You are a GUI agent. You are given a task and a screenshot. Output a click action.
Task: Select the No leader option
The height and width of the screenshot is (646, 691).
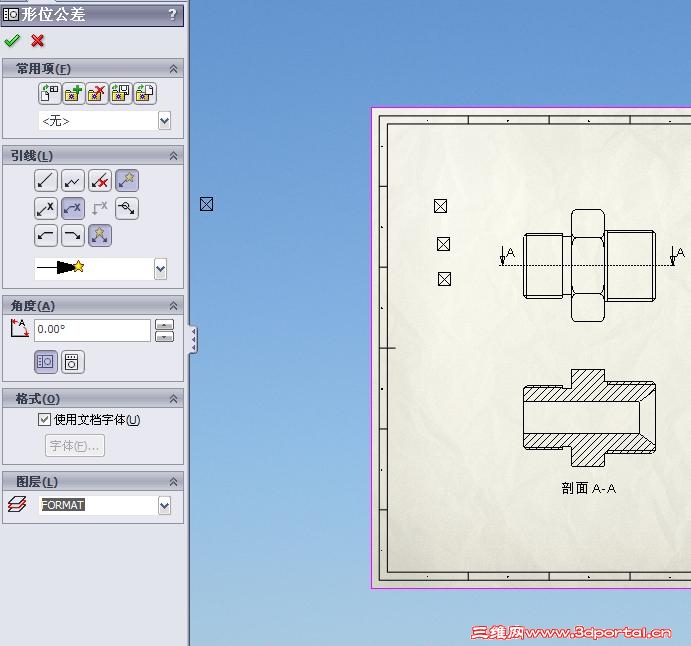tap(100, 181)
